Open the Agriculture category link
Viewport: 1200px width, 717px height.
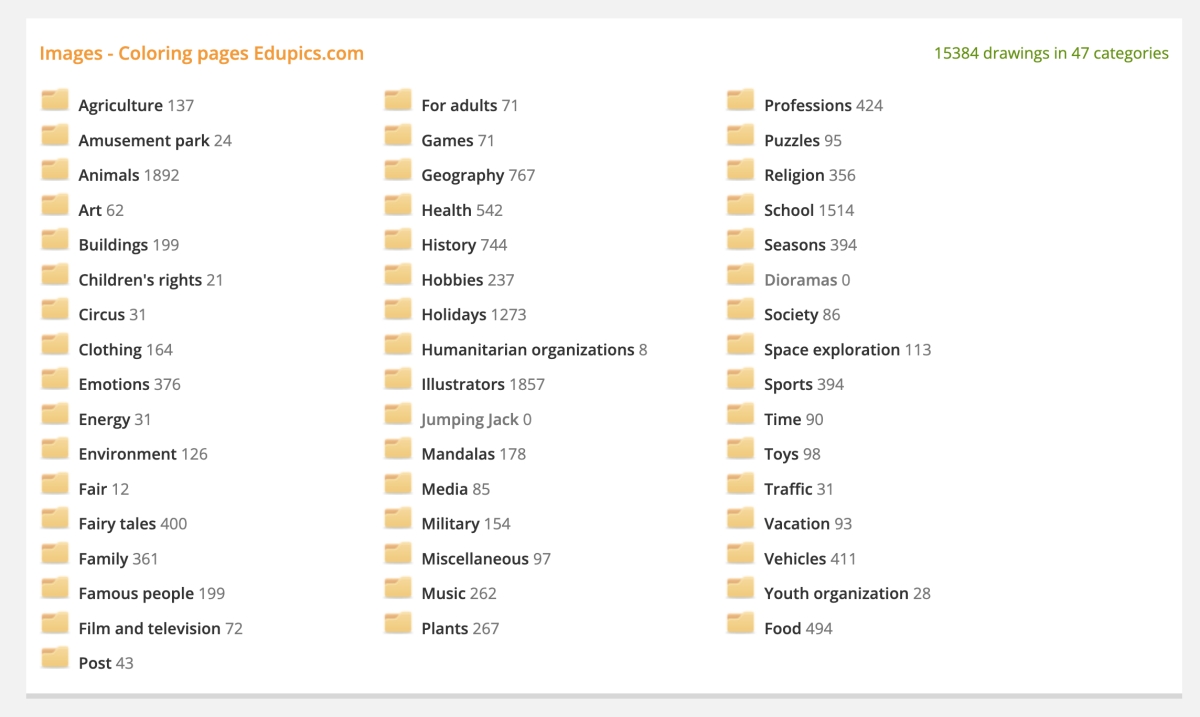pos(120,105)
